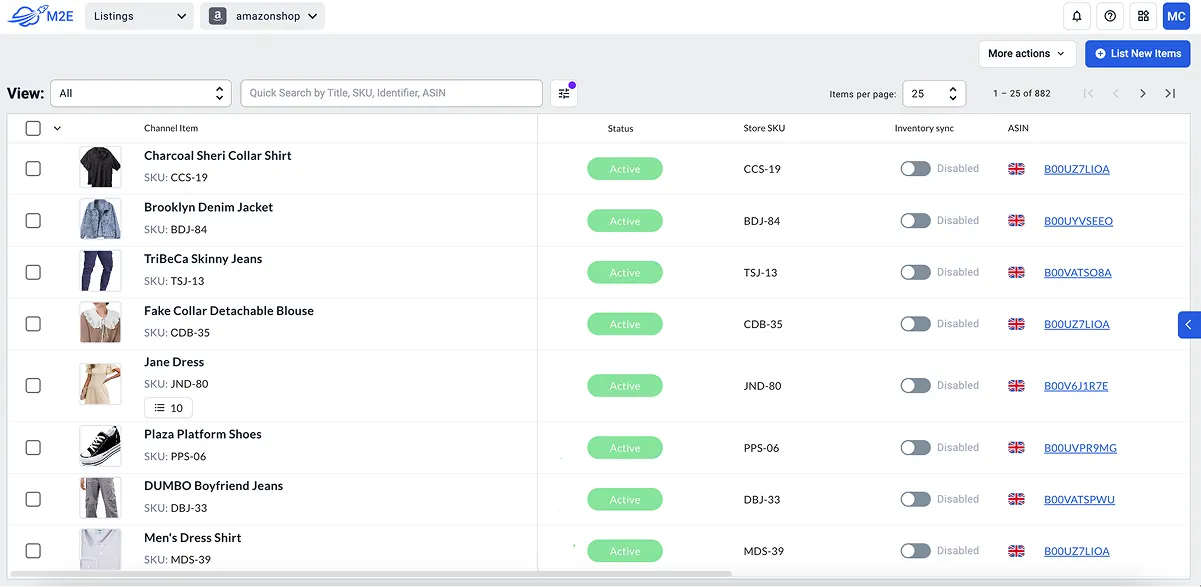
Task: Click the M2E logo
Action: (40, 15)
